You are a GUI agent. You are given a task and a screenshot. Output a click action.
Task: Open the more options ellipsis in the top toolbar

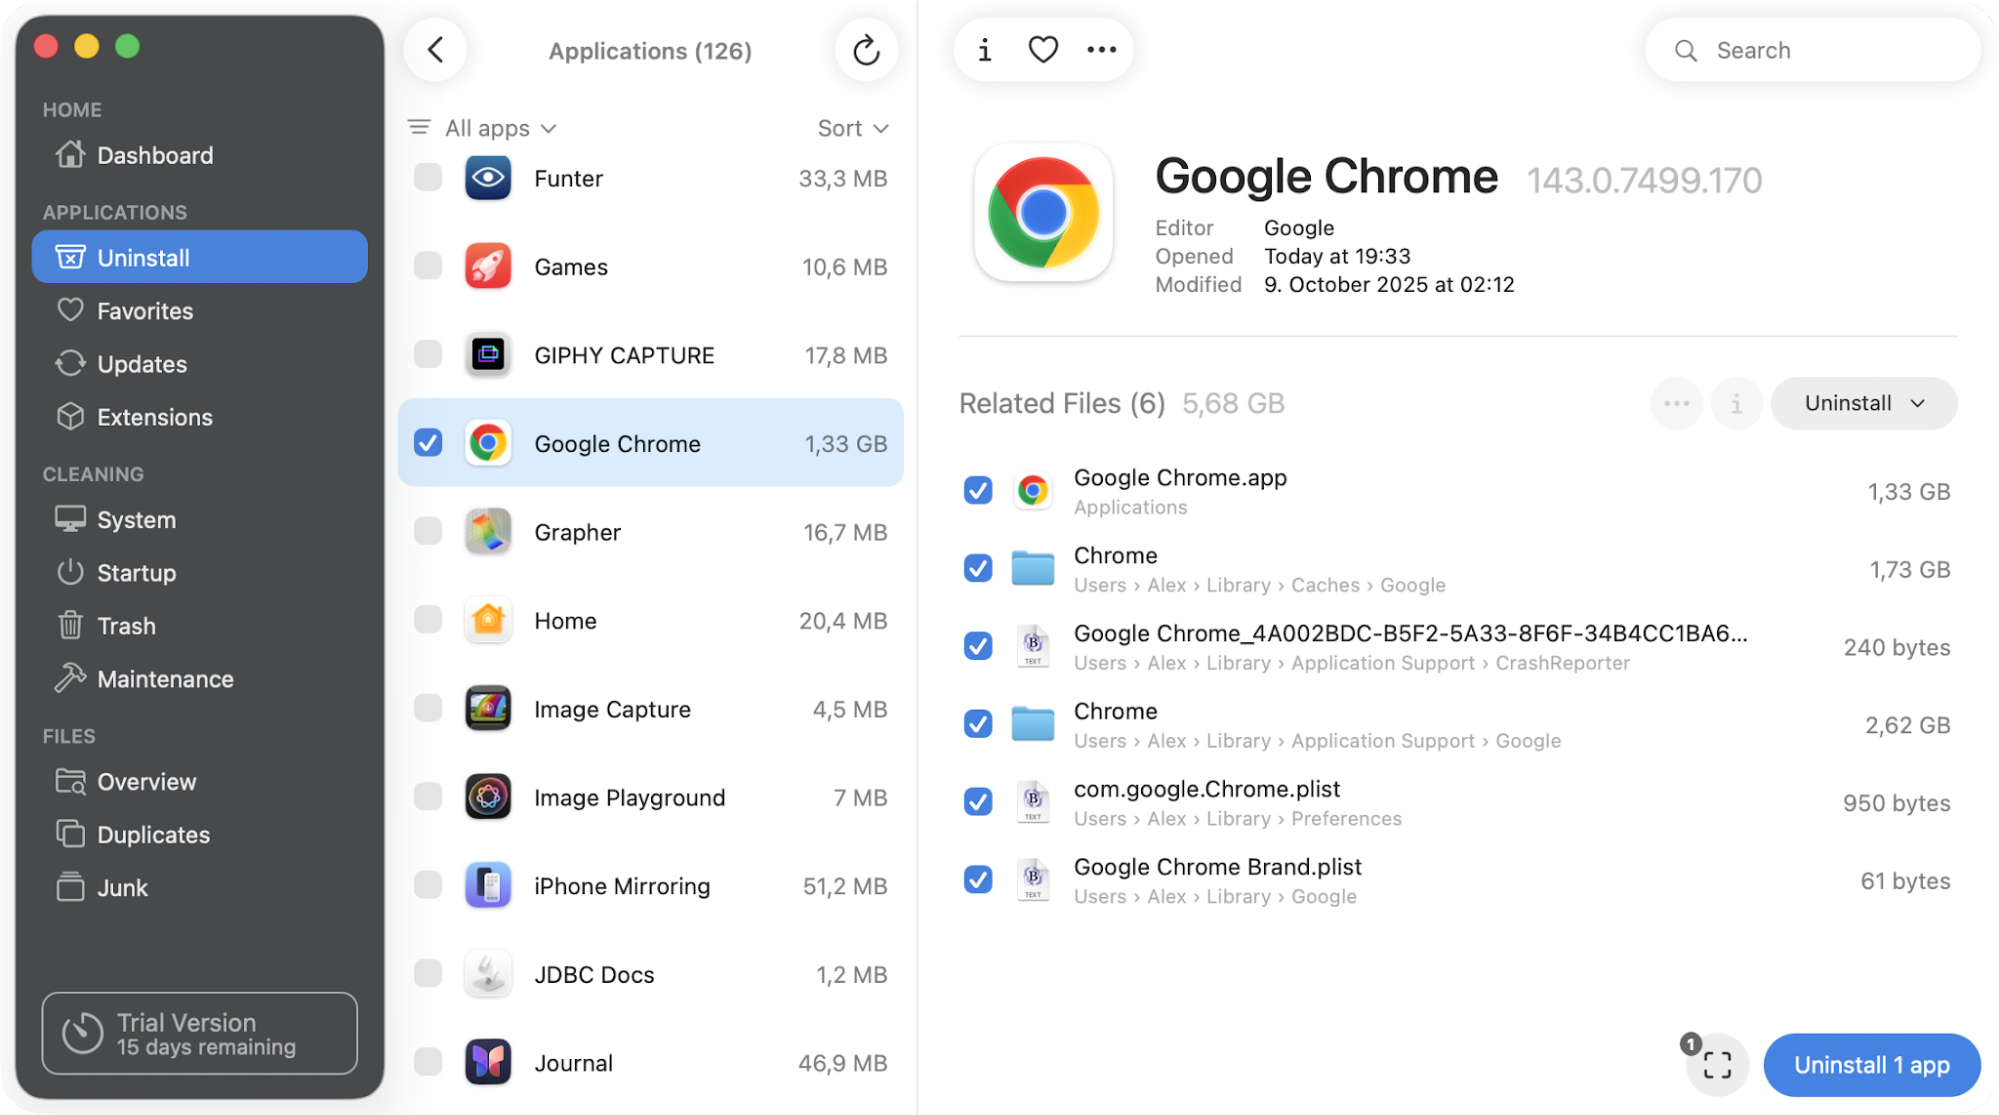(x=1101, y=50)
